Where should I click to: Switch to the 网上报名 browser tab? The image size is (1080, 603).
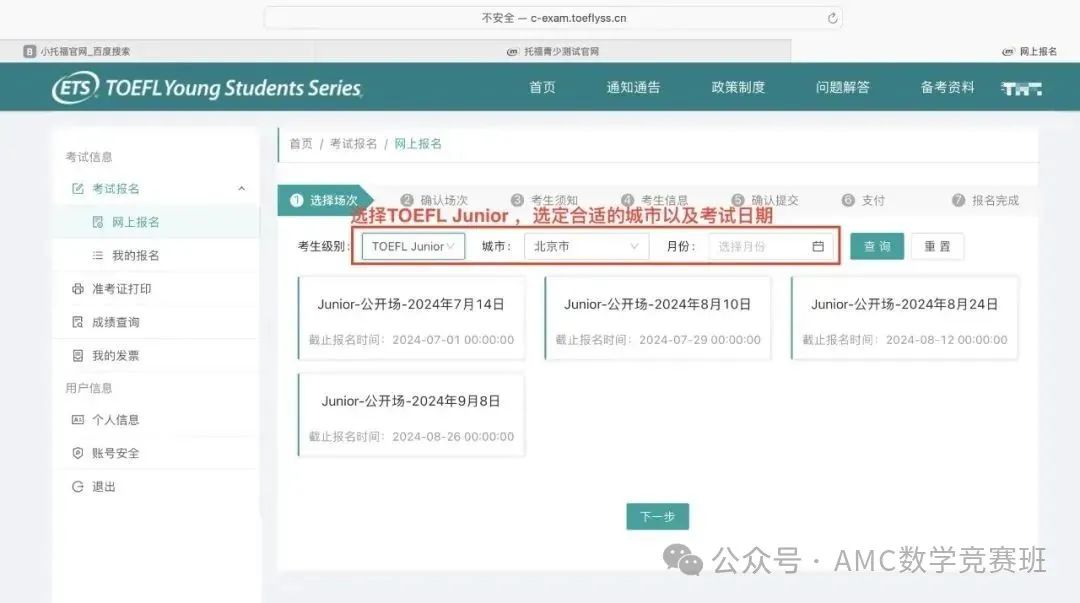(1030, 52)
